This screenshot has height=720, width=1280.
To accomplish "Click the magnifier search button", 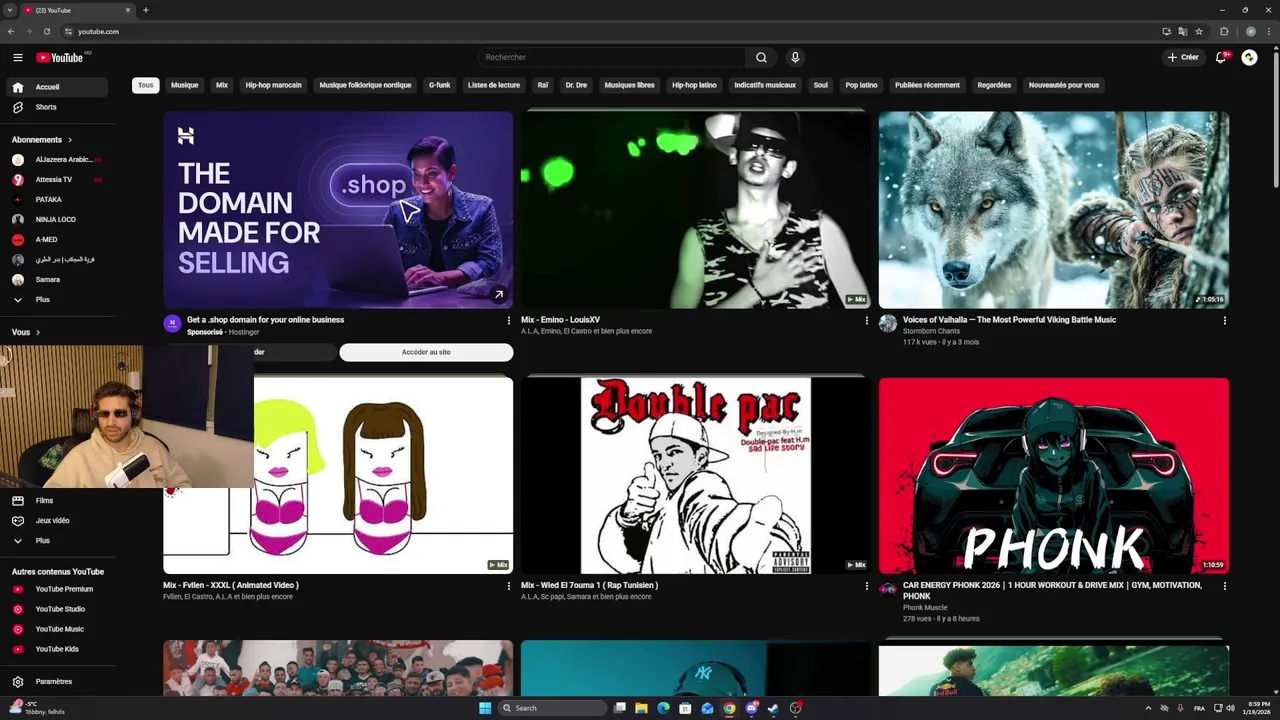I will (x=761, y=57).
